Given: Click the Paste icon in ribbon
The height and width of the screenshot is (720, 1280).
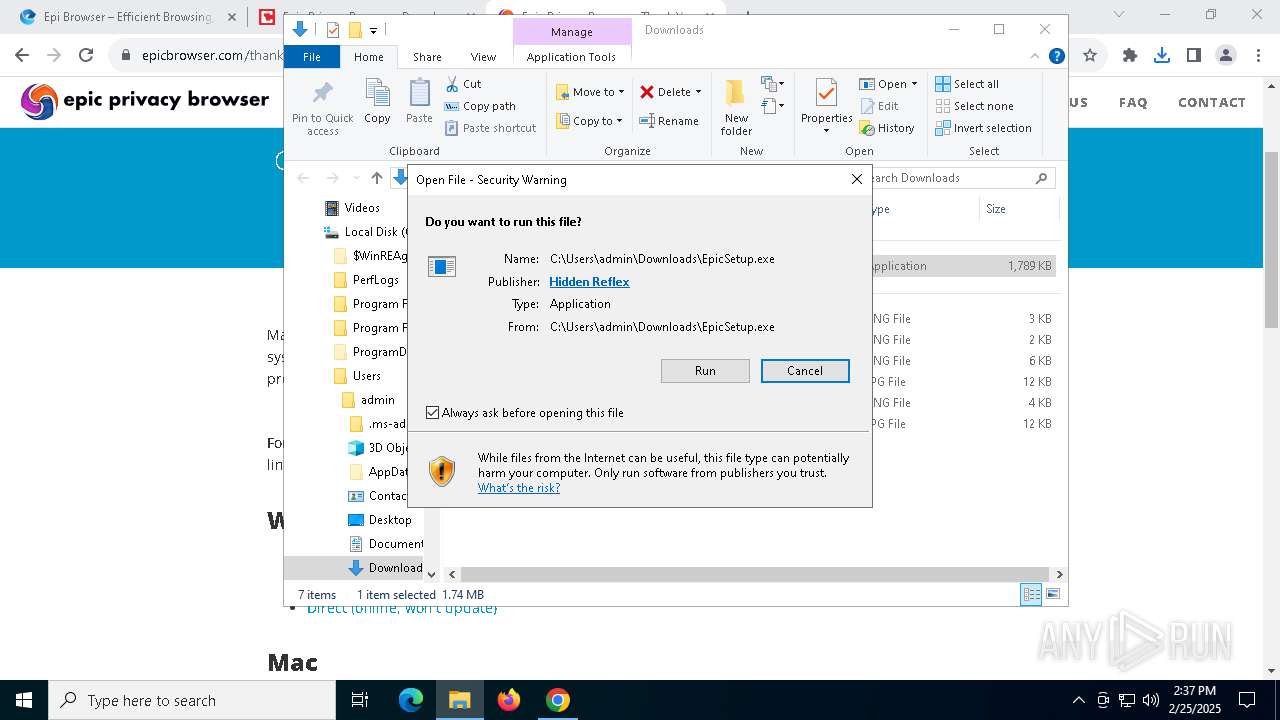Looking at the screenshot, I should point(419,94).
